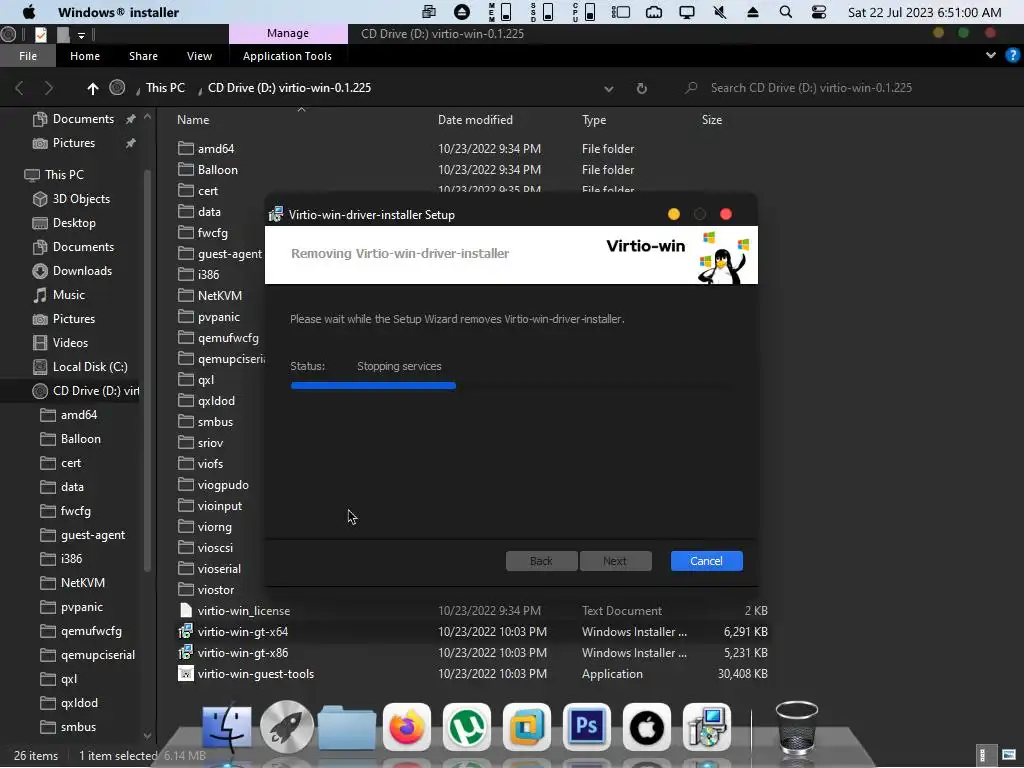Click the virtio-win-gt-x86 installer file icon
The width and height of the screenshot is (1024, 768).
pos(185,652)
